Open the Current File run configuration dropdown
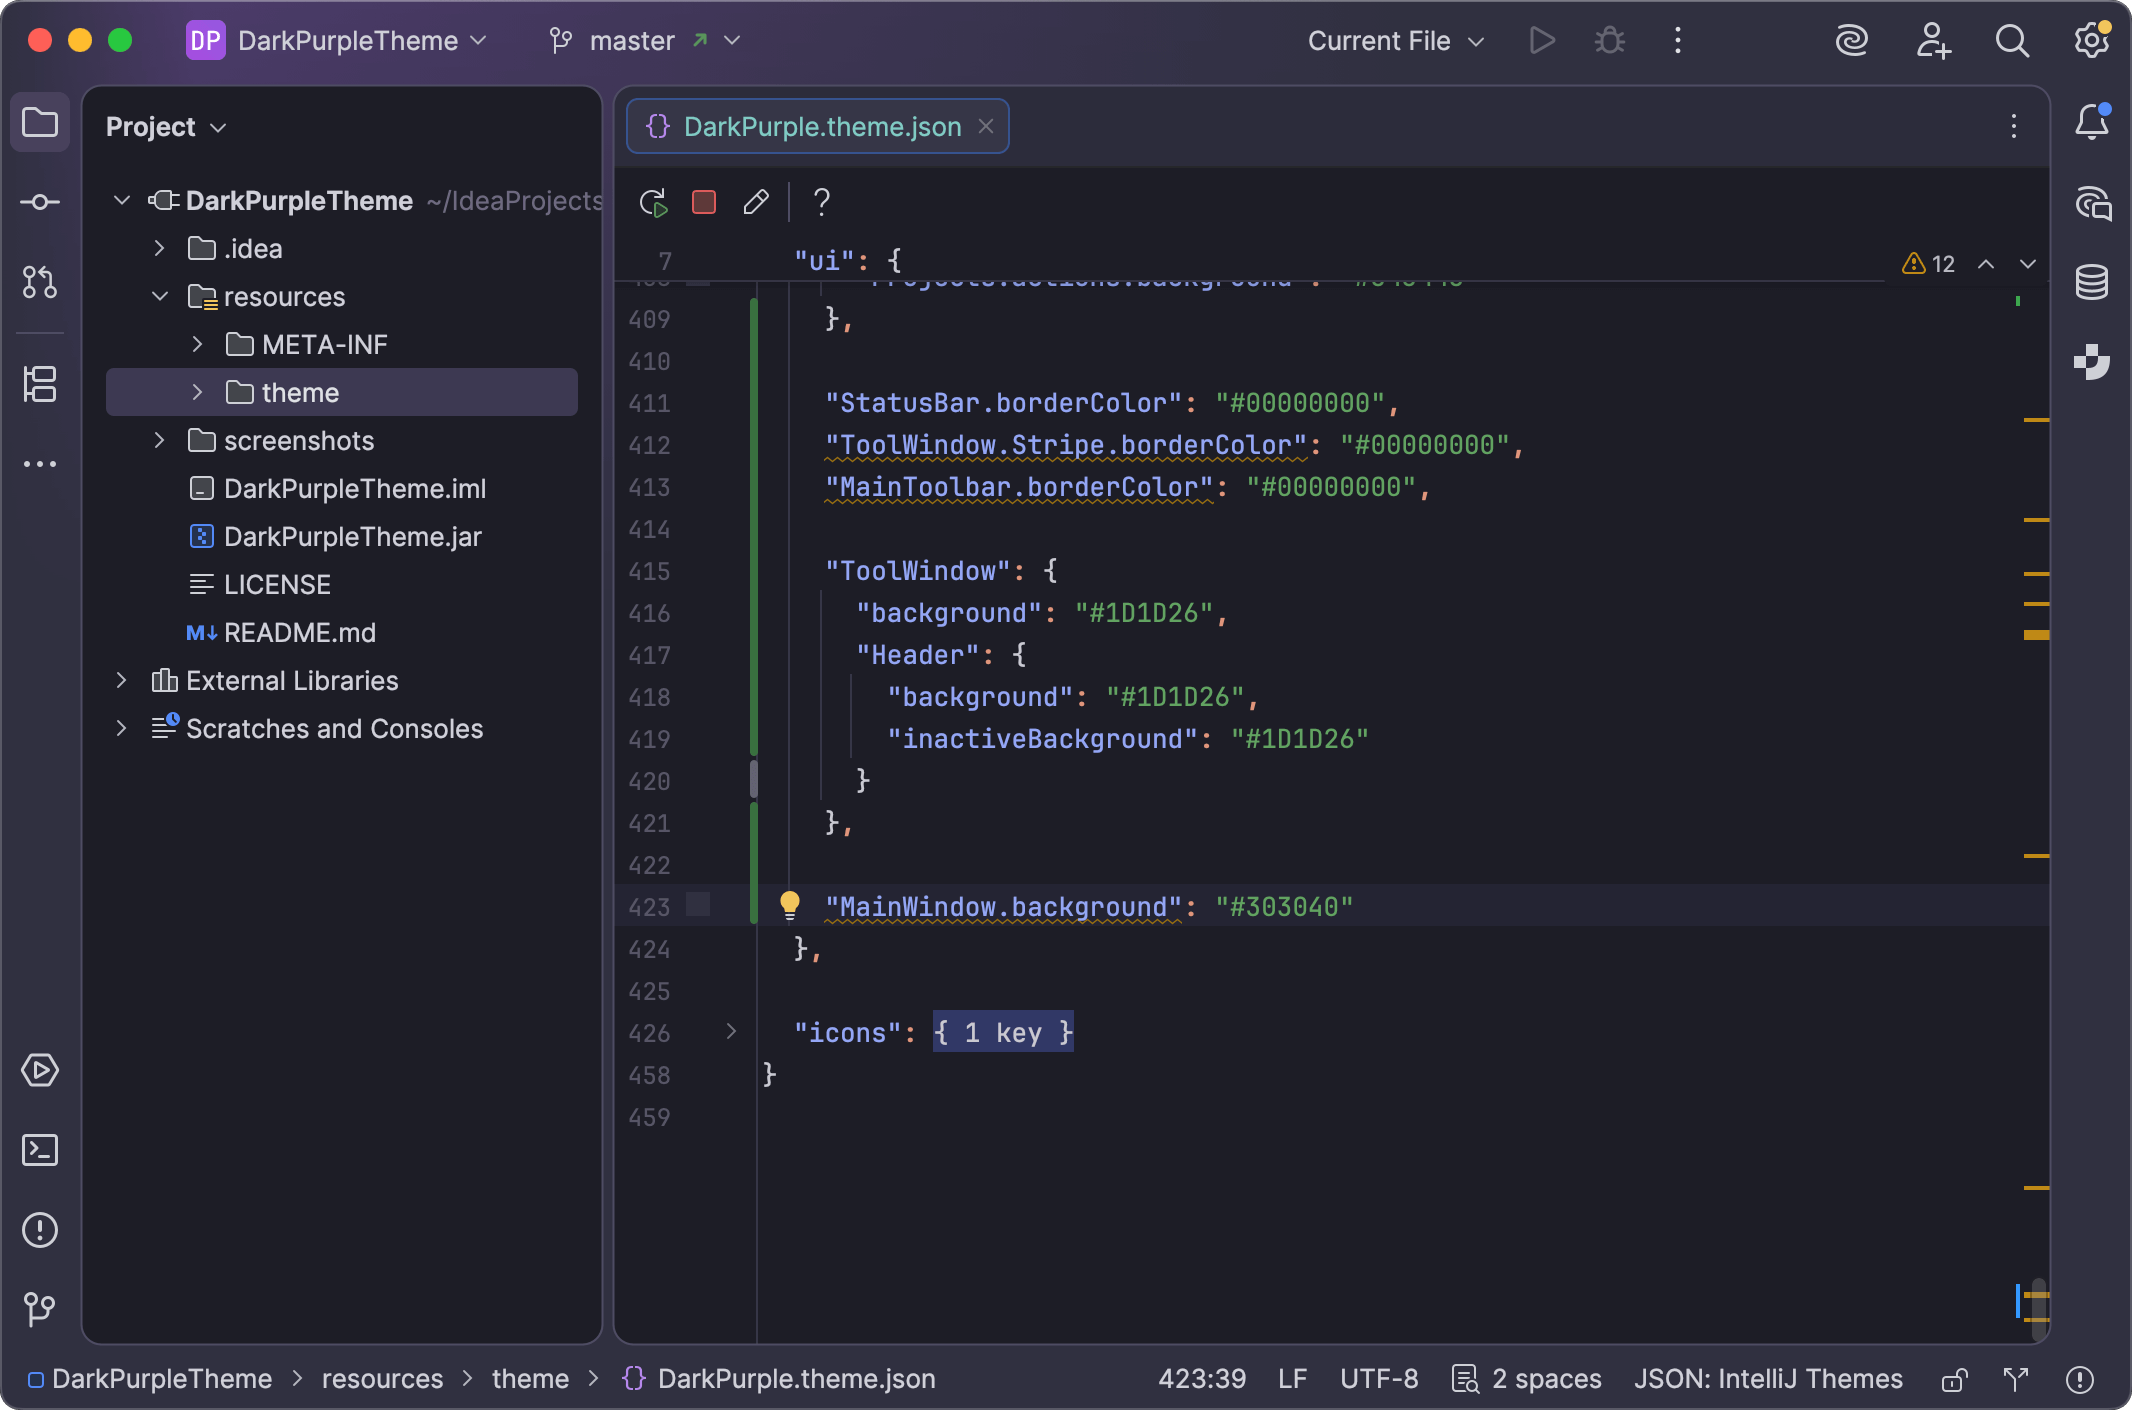Screen dimensions: 2132x1410 pos(1393,41)
